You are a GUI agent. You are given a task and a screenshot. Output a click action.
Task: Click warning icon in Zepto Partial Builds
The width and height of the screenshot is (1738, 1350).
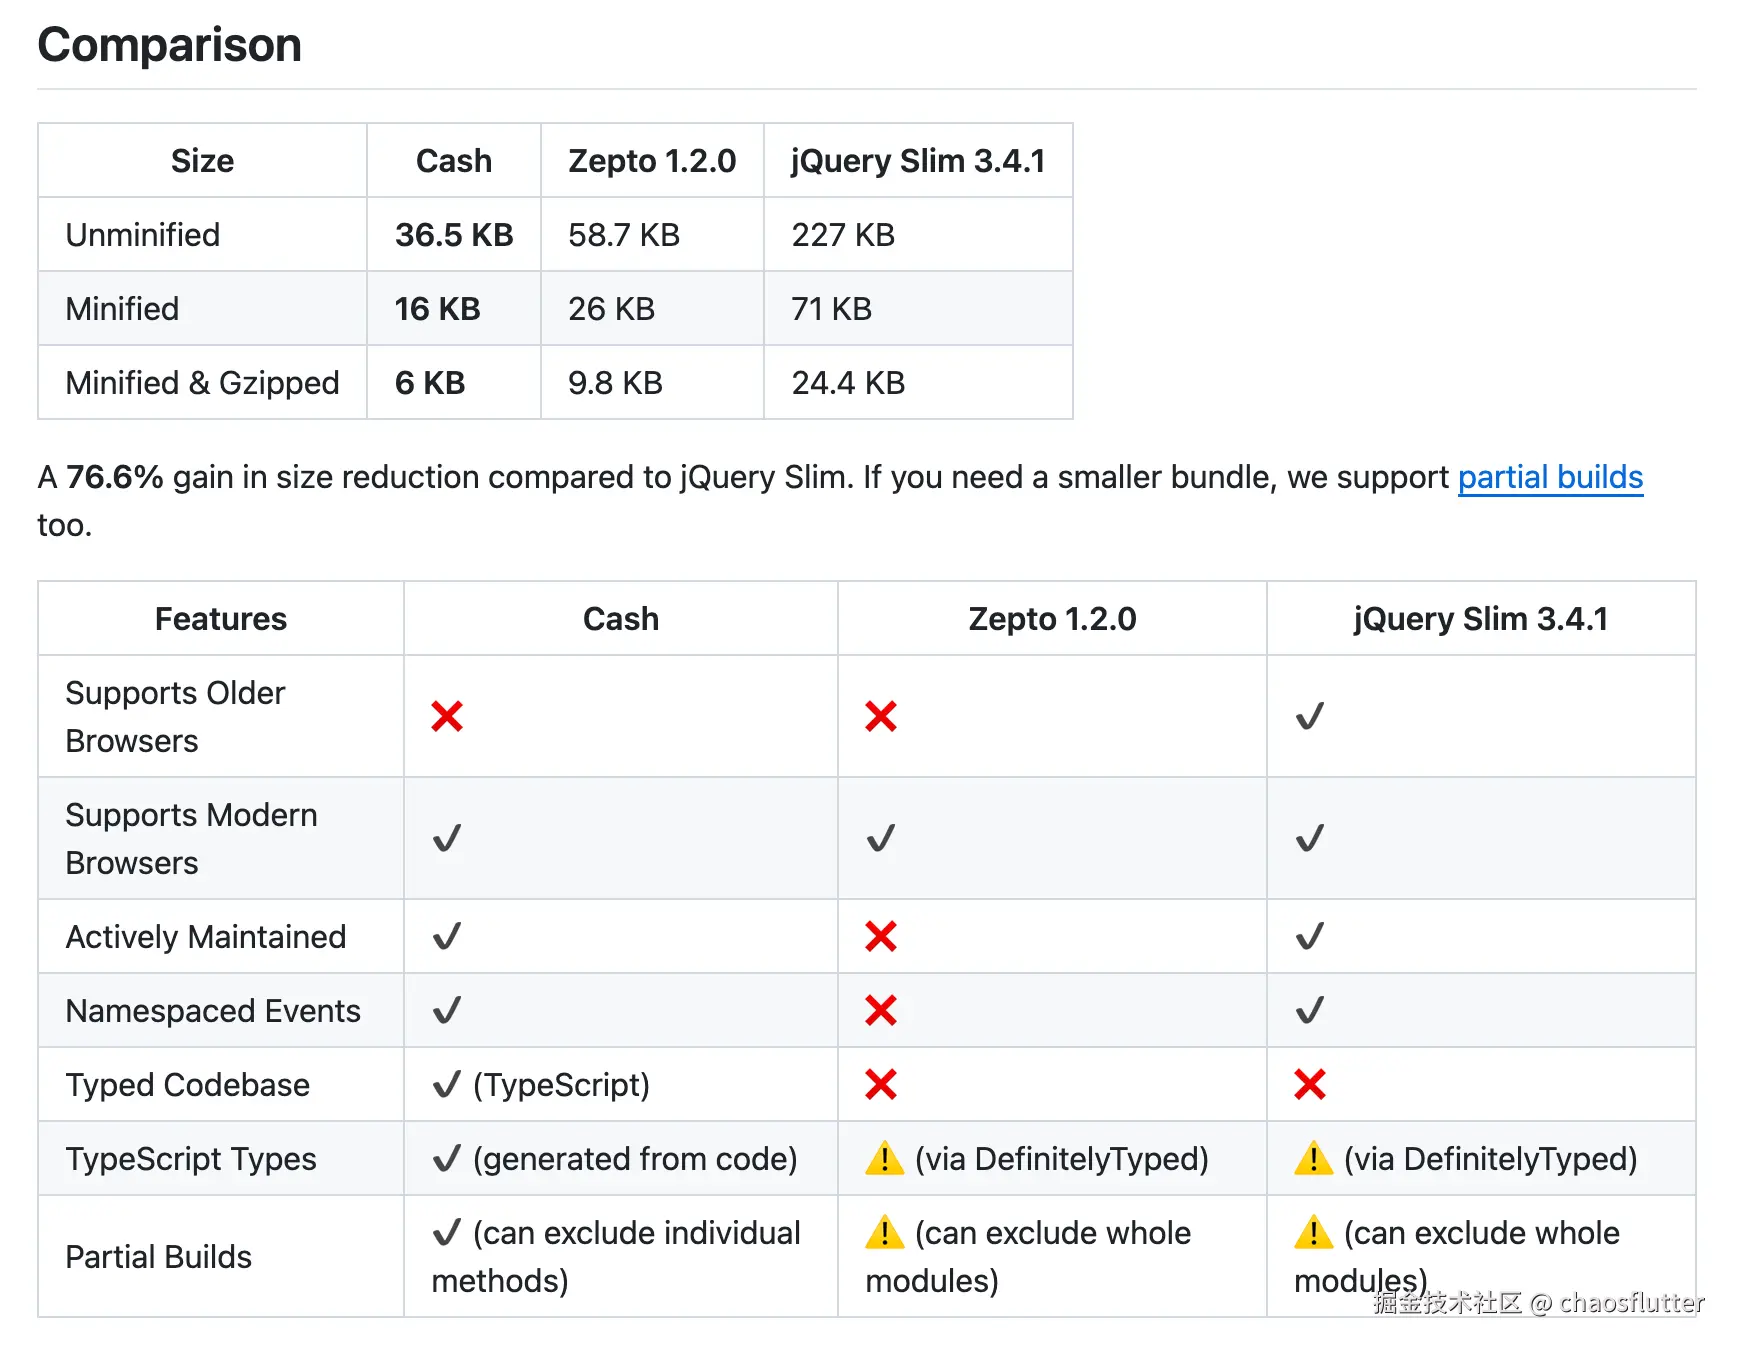click(x=884, y=1233)
